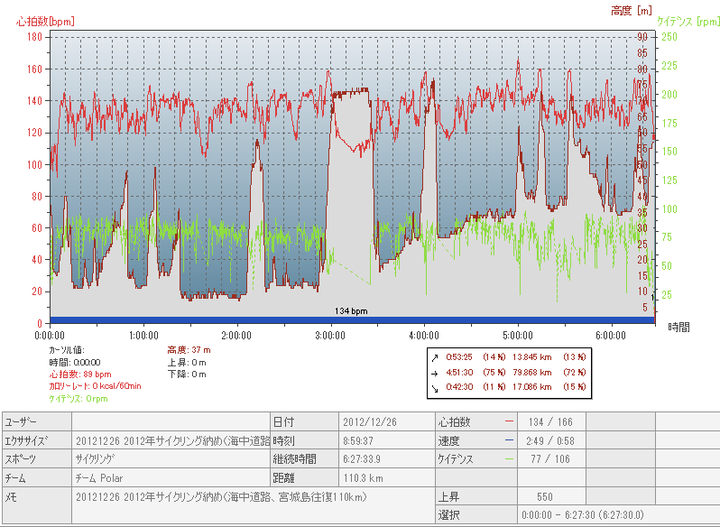The width and height of the screenshot is (720, 527).
Task: Click the uphill distance 13.845 km
Action: (x=532, y=358)
